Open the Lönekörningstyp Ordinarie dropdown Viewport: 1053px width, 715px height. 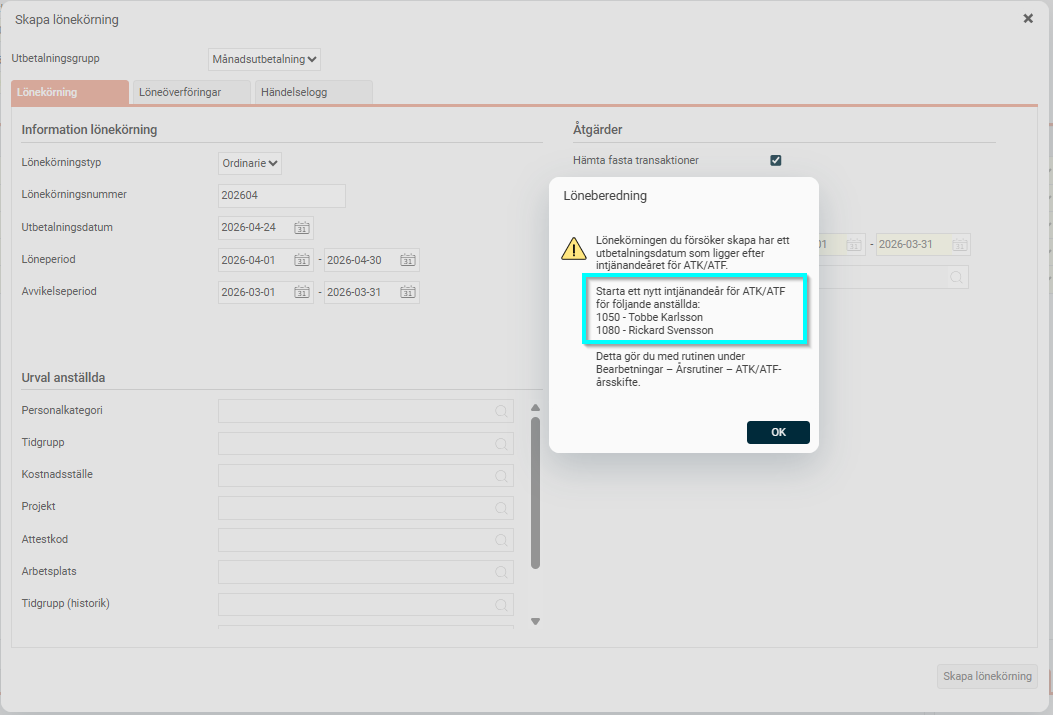[x=250, y=163]
